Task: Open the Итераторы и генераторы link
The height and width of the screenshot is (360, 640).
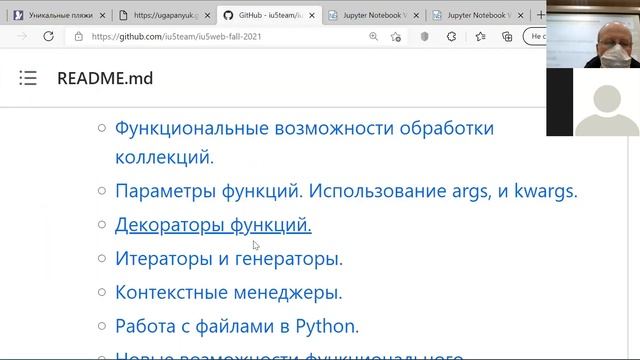Action: [x=229, y=258]
